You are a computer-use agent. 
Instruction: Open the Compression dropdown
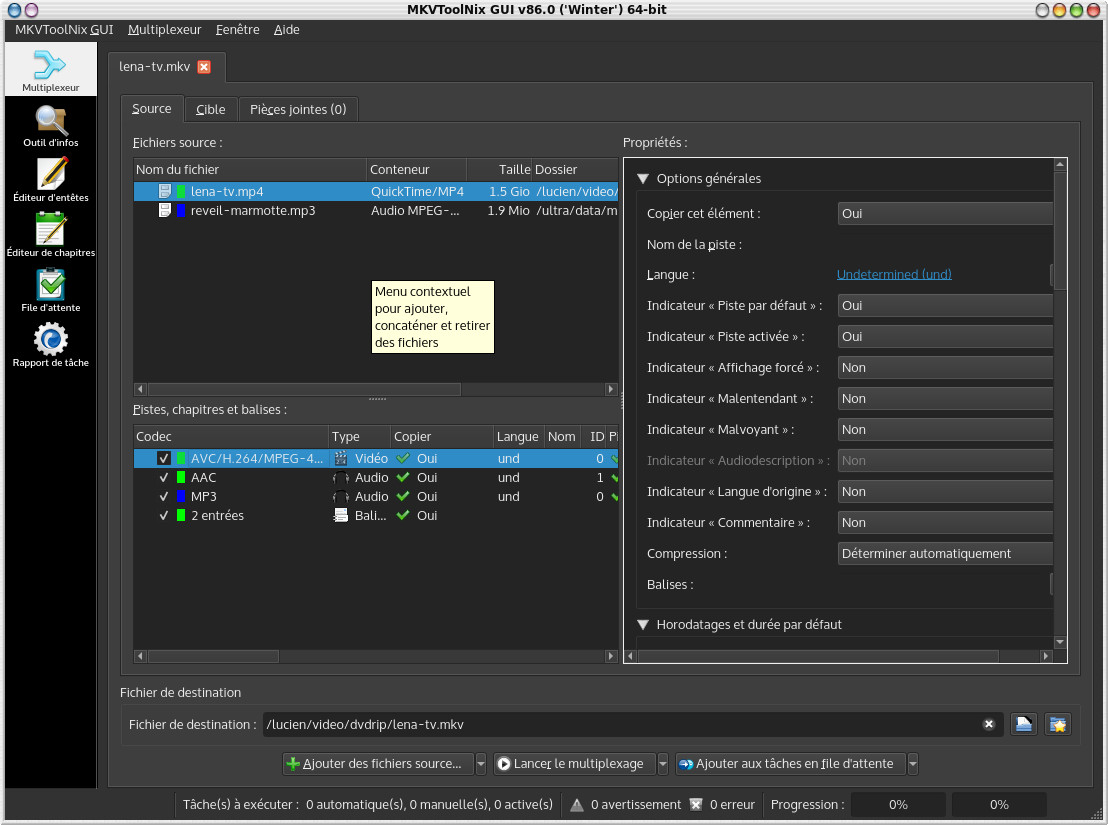(x=945, y=554)
